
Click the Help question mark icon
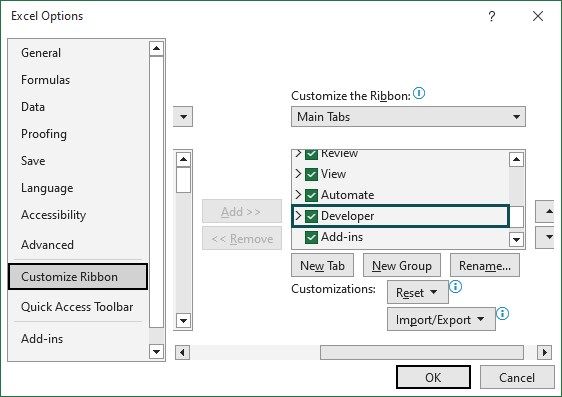click(x=492, y=16)
